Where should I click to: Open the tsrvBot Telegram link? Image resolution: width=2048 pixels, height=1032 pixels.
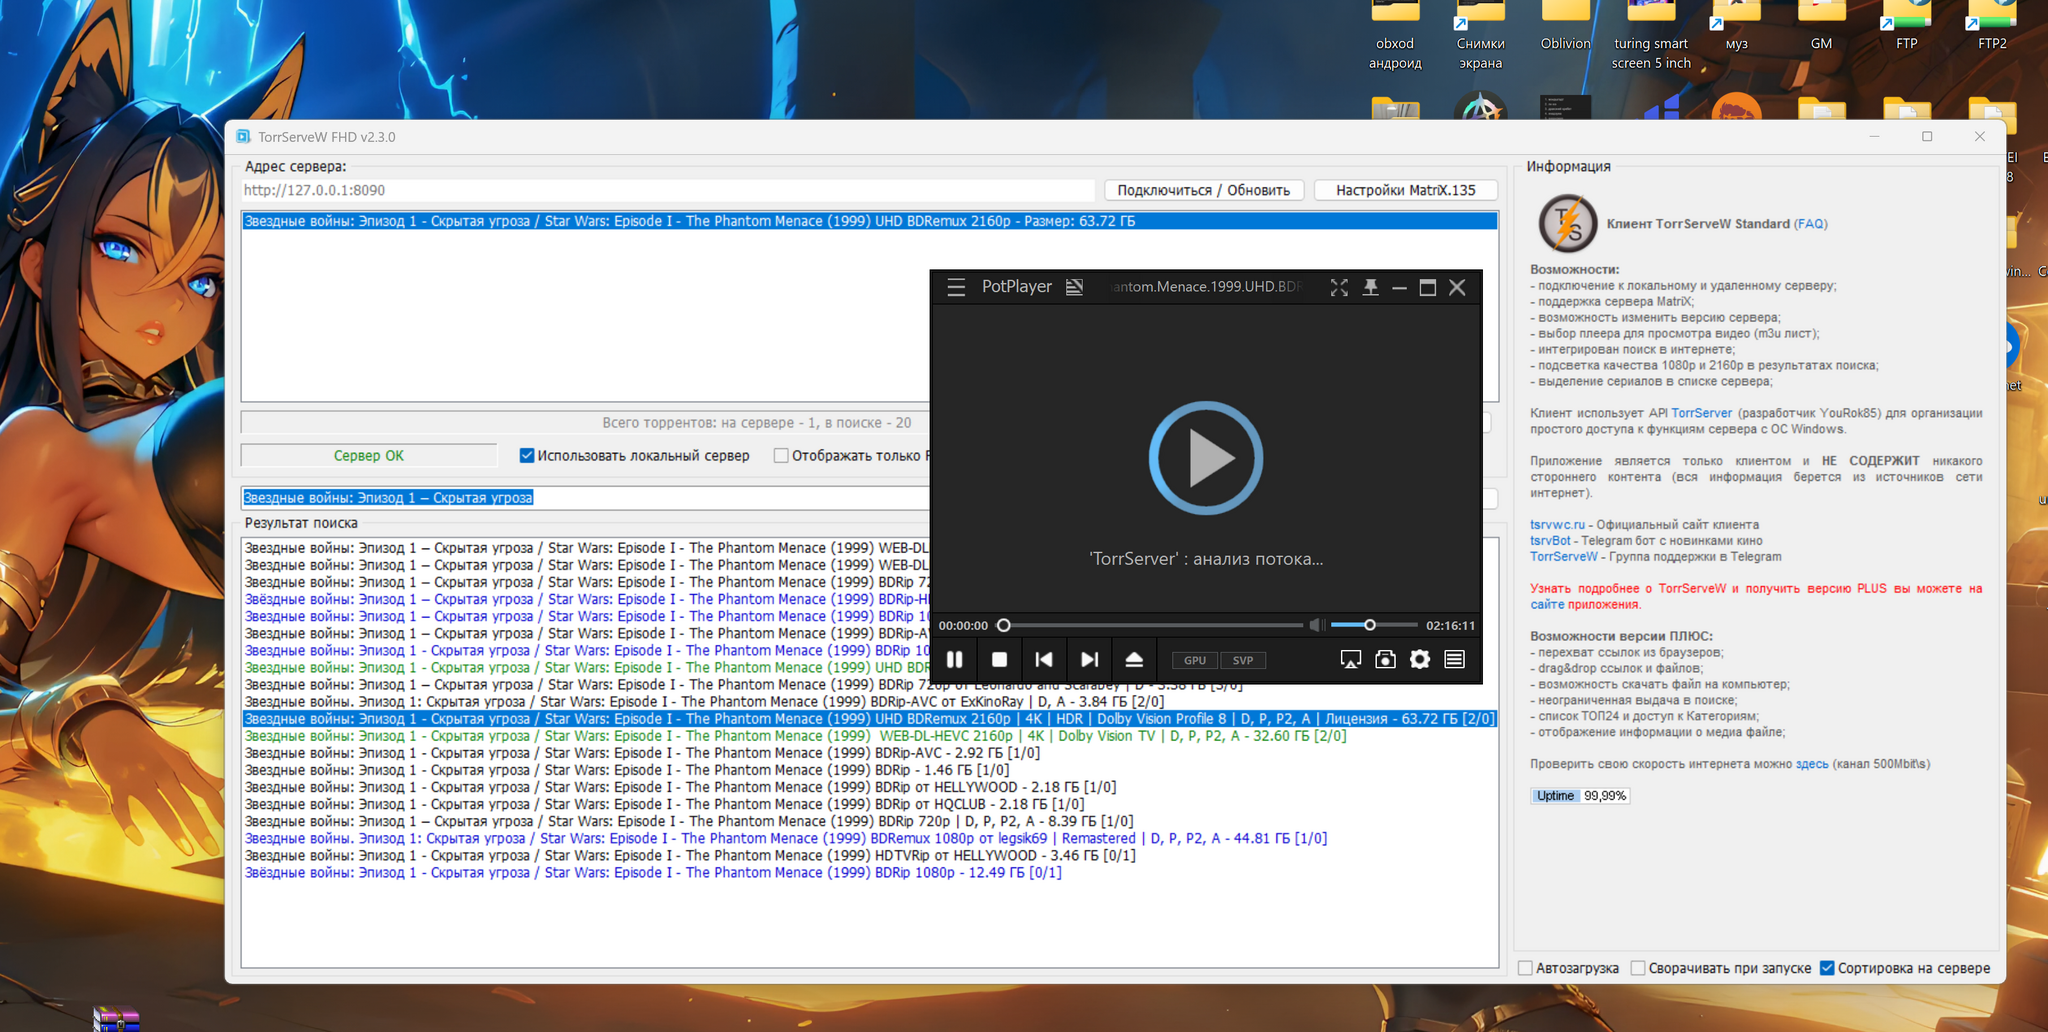pos(1550,541)
